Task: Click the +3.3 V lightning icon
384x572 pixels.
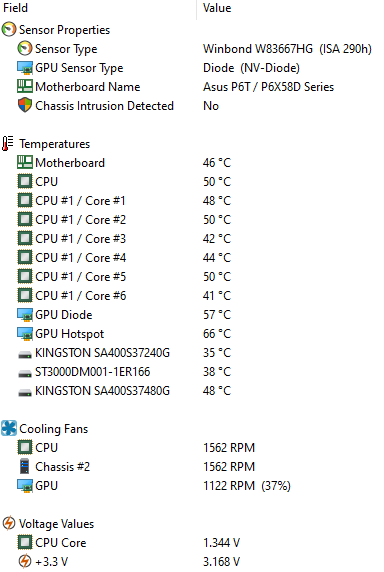Action: pos(25,561)
